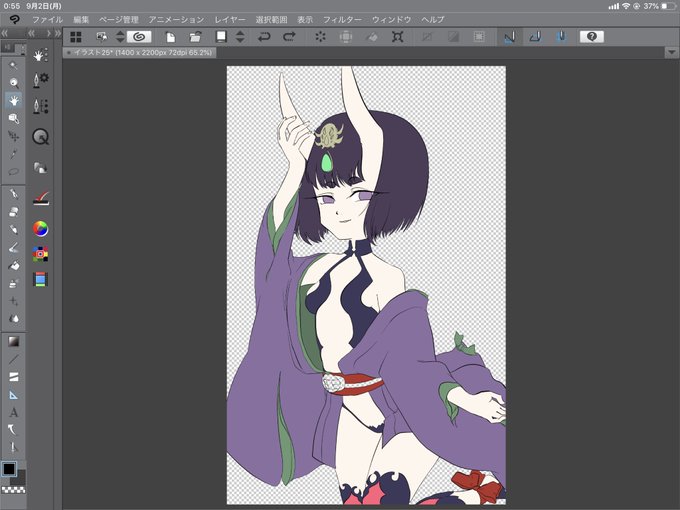Screen dimensions: 680x510
Task: Collapse sub palette with second double-left chevron
Action: pos(31,33)
